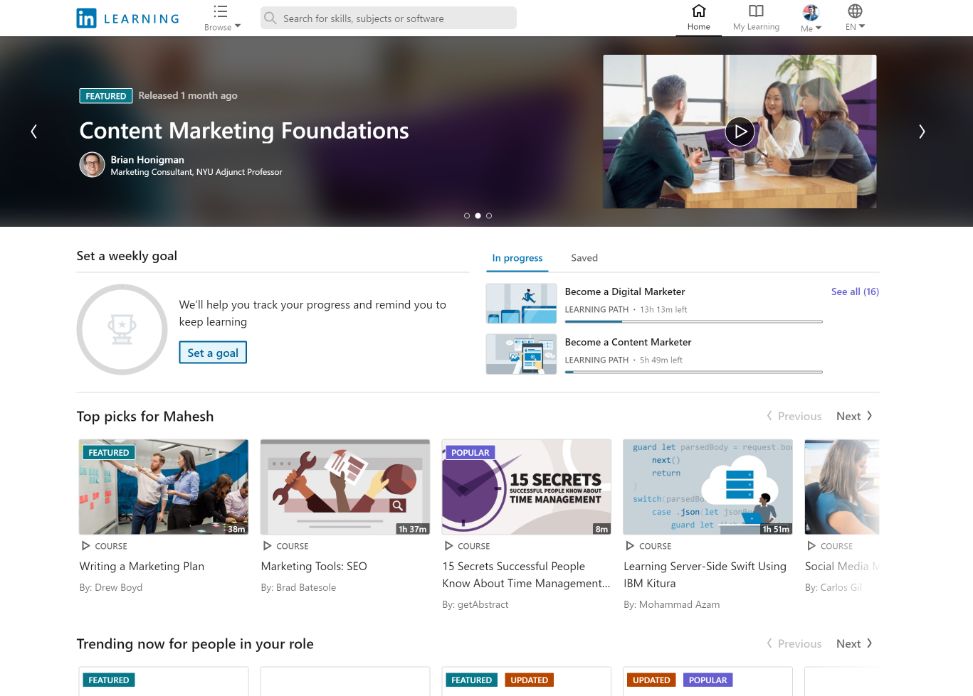The image size is (973, 696).
Task: Advance to next featured banner slide
Action: tap(921, 131)
